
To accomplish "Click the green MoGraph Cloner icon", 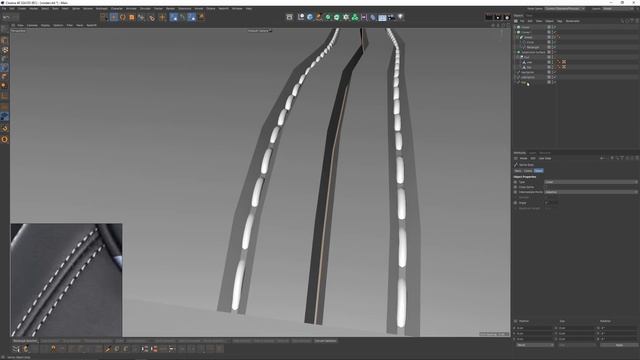I will (355, 17).
